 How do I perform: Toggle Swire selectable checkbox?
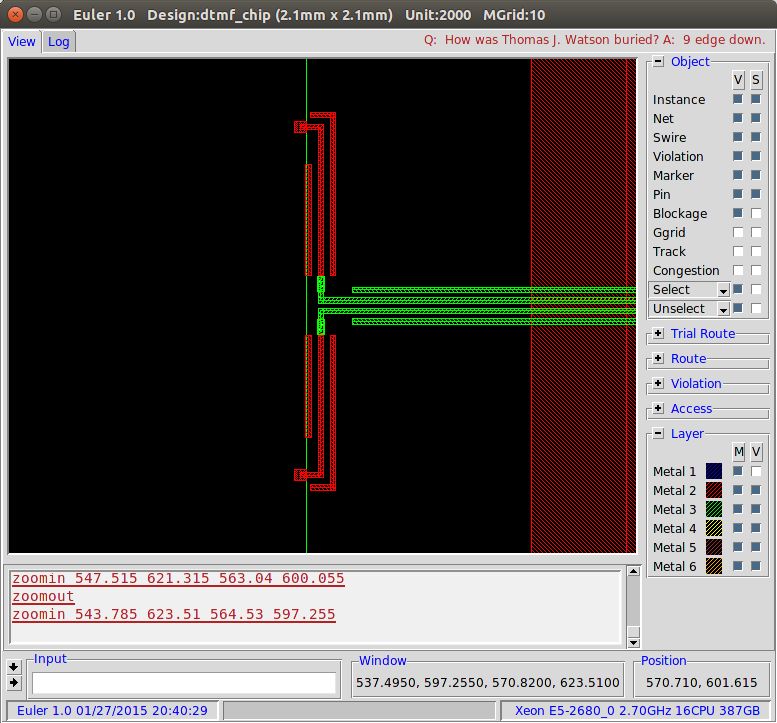click(756, 137)
